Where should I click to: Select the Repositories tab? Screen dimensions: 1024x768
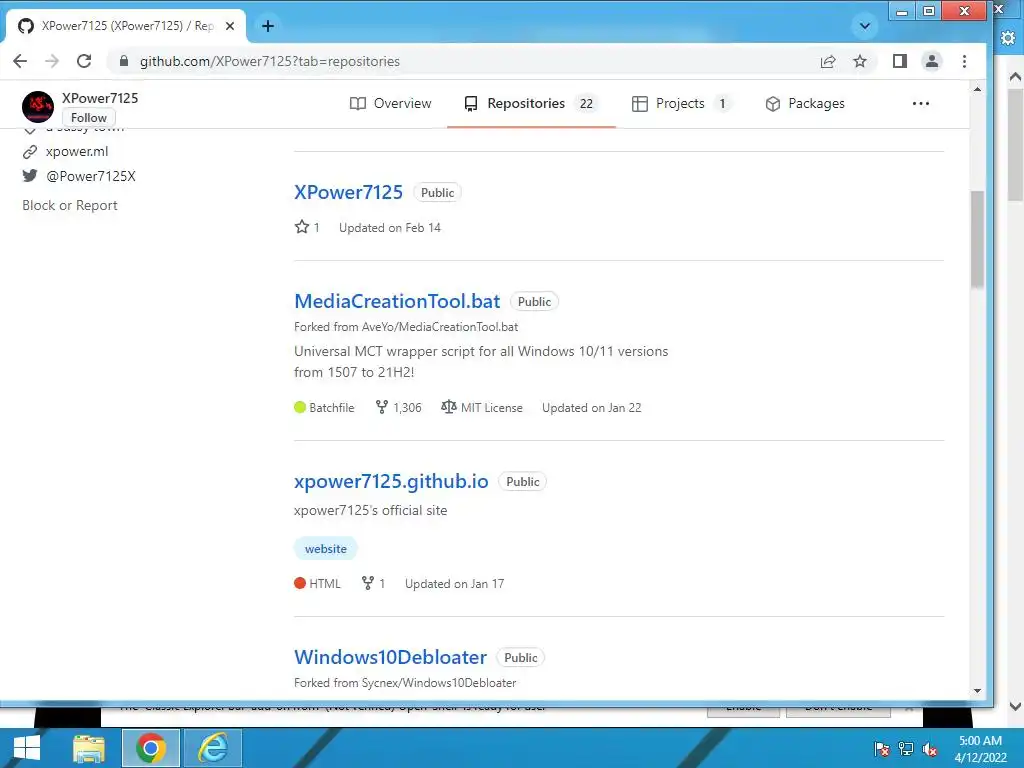(x=531, y=103)
